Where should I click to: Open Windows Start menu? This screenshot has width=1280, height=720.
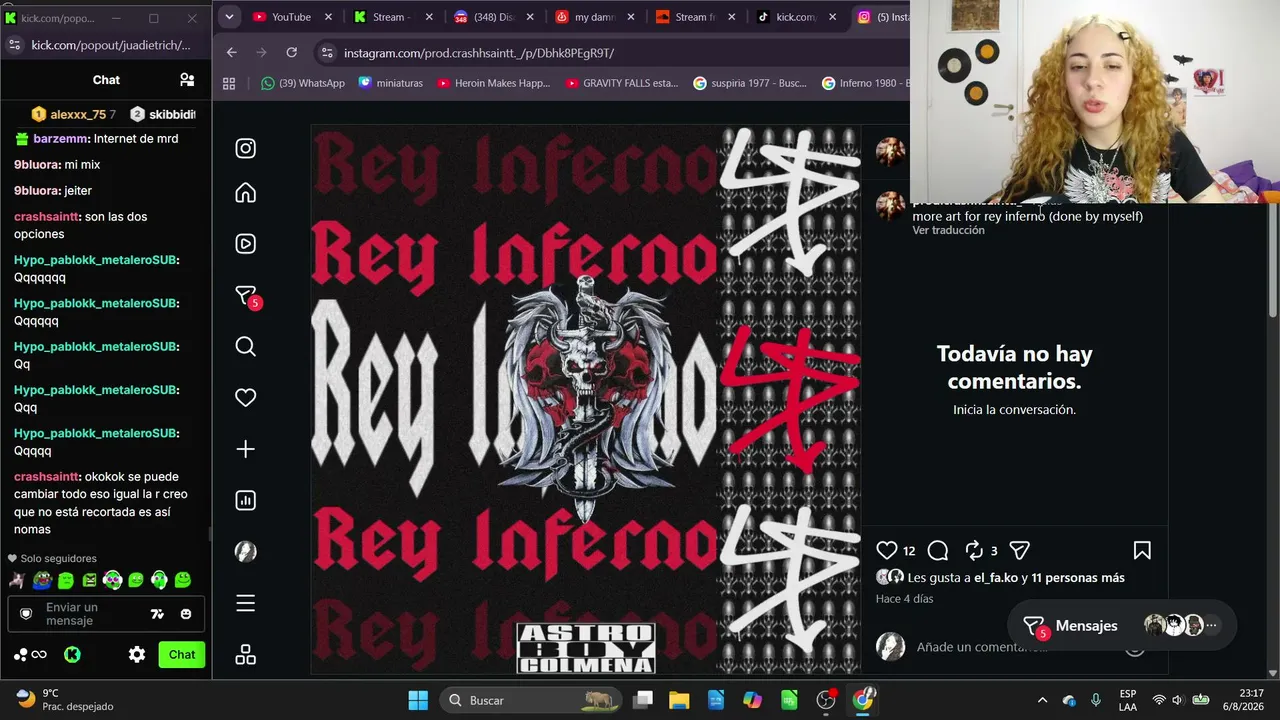coord(418,700)
